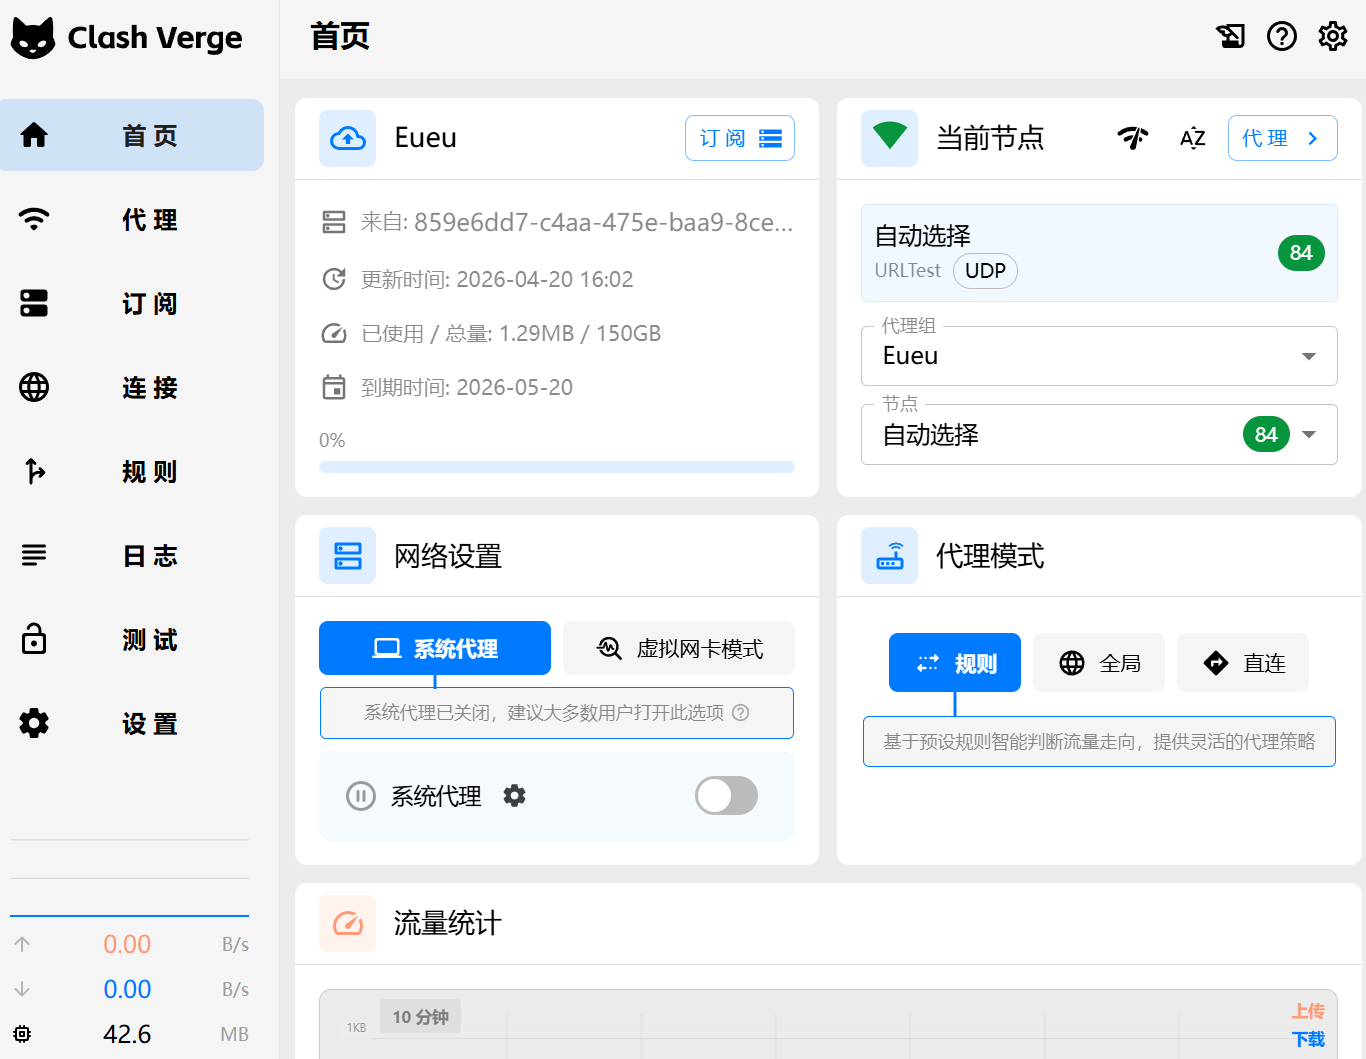The height and width of the screenshot is (1059, 1366).
Task: Enable the 系统代理 toggle switch
Action: click(726, 796)
